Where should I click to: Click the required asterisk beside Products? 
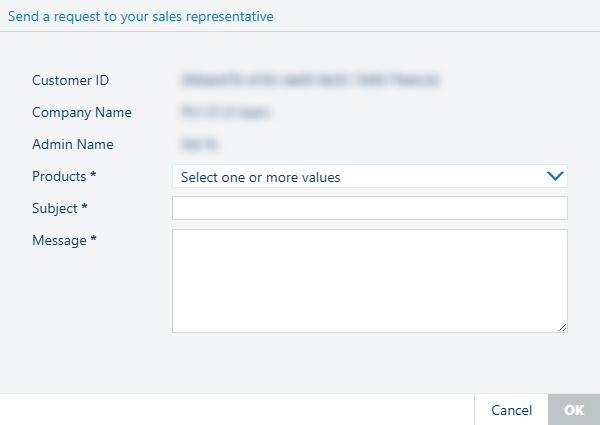click(x=93, y=176)
